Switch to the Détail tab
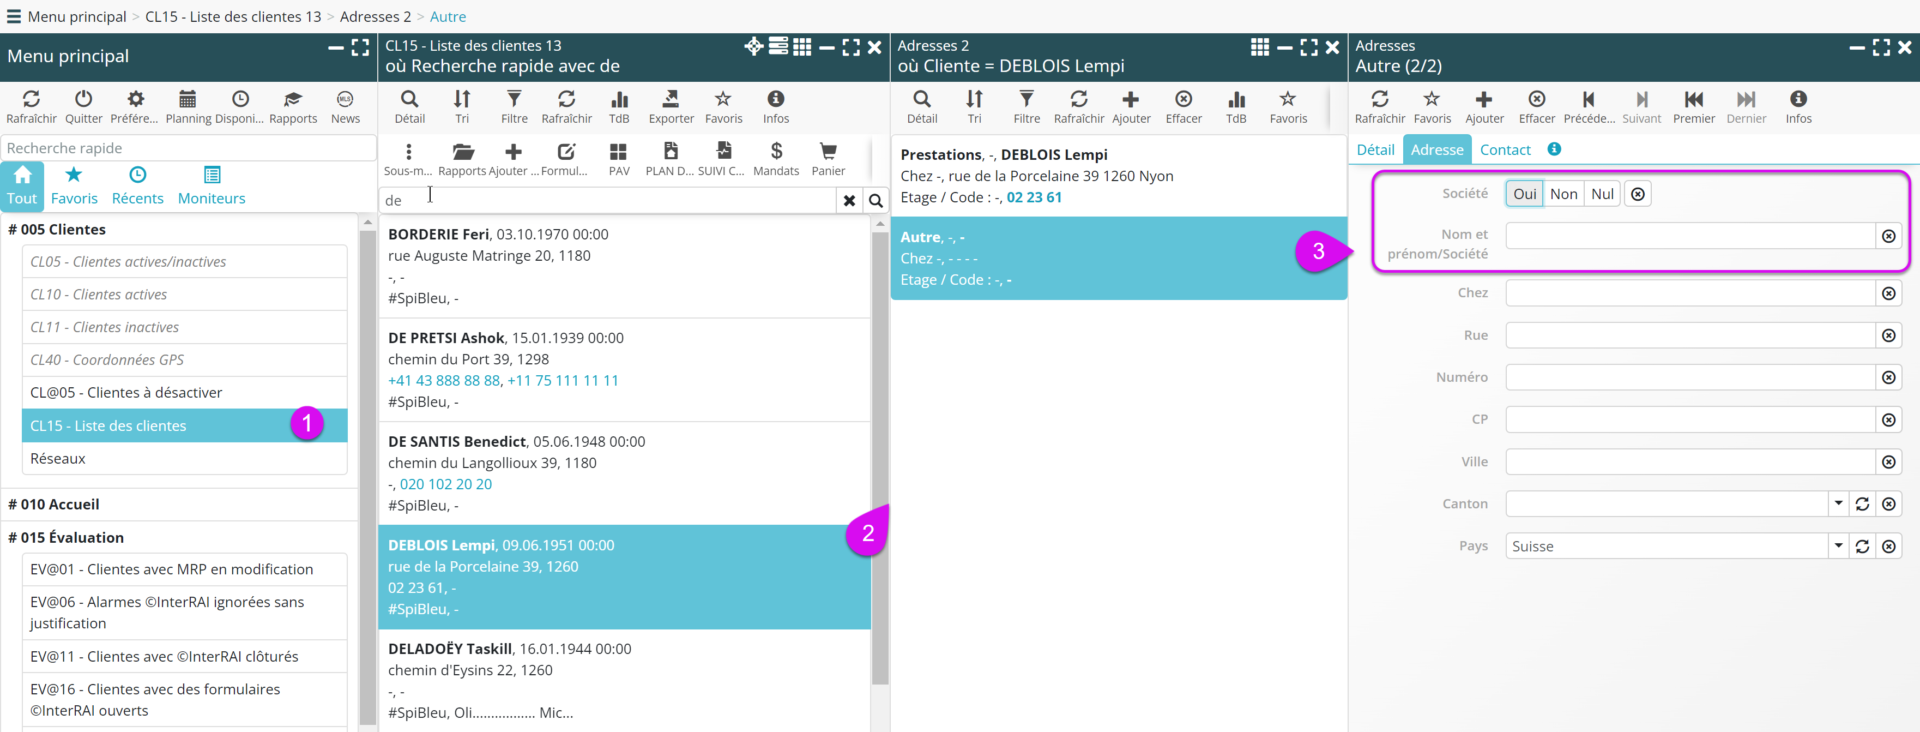Viewport: 1920px width, 732px height. (x=1375, y=150)
